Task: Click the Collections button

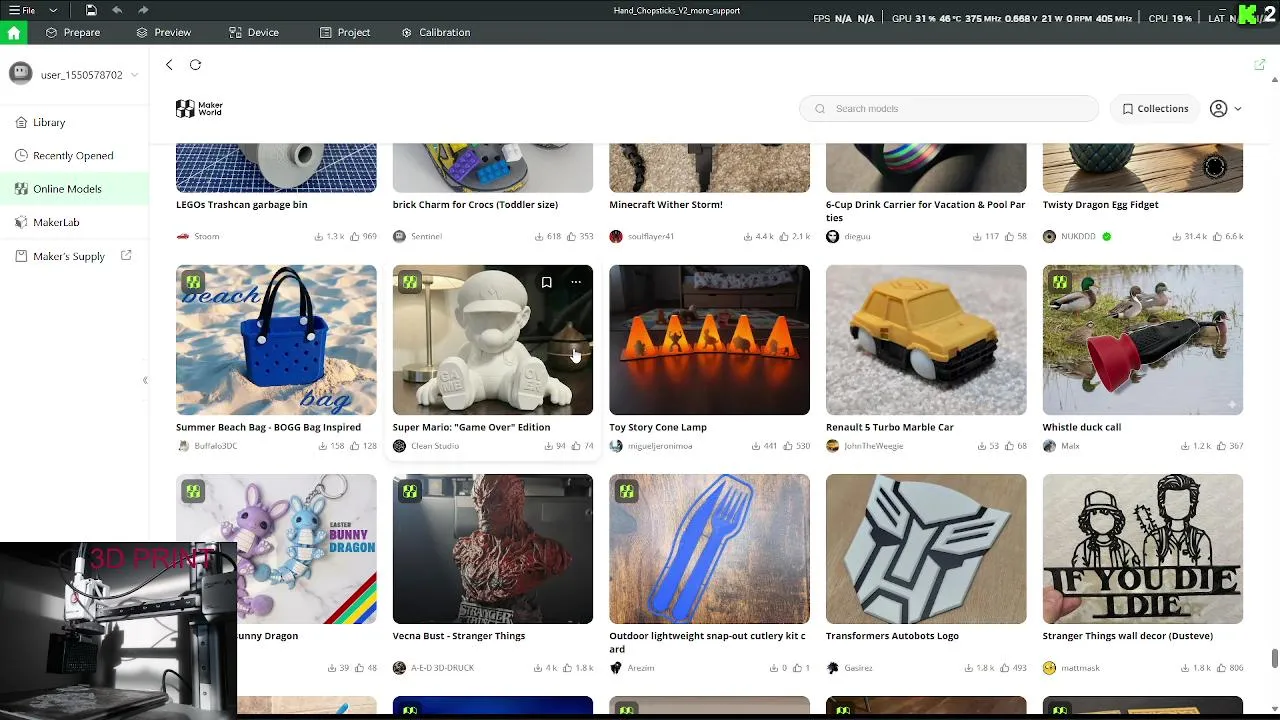Action: pos(1155,109)
